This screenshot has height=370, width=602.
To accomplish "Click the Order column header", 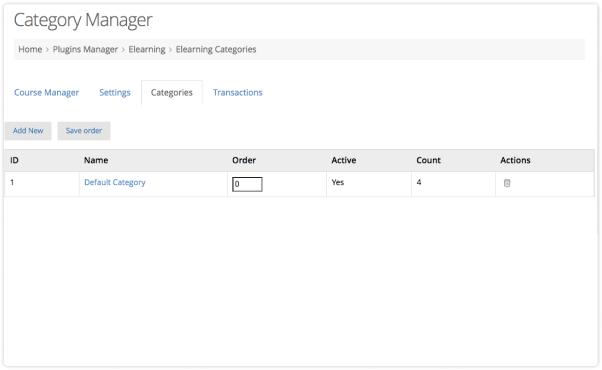I will (244, 160).
